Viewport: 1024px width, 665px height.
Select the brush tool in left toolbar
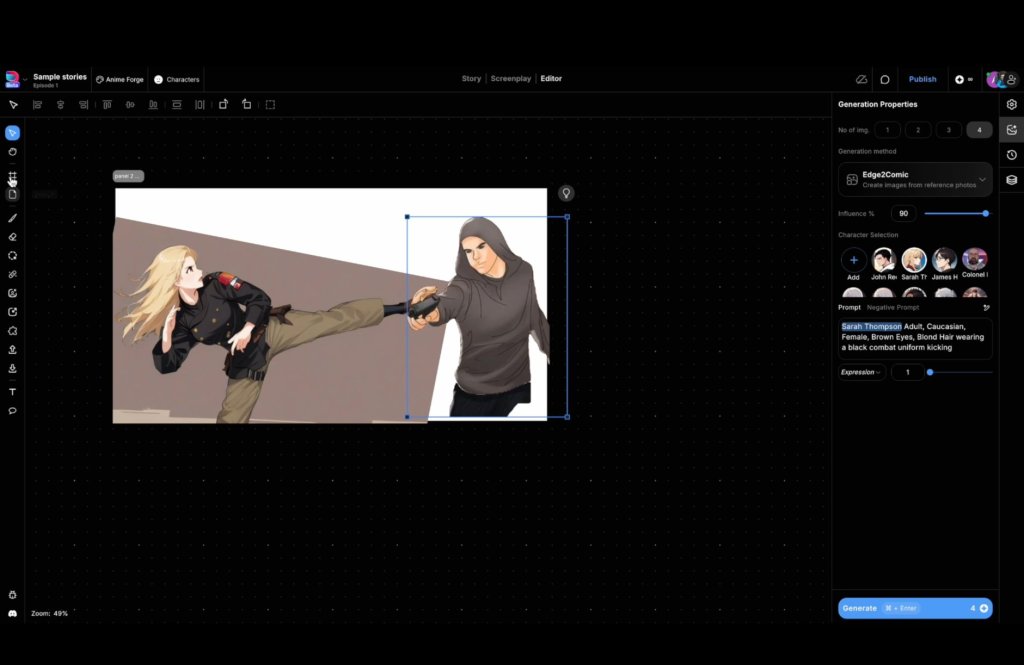pyautogui.click(x=13, y=217)
